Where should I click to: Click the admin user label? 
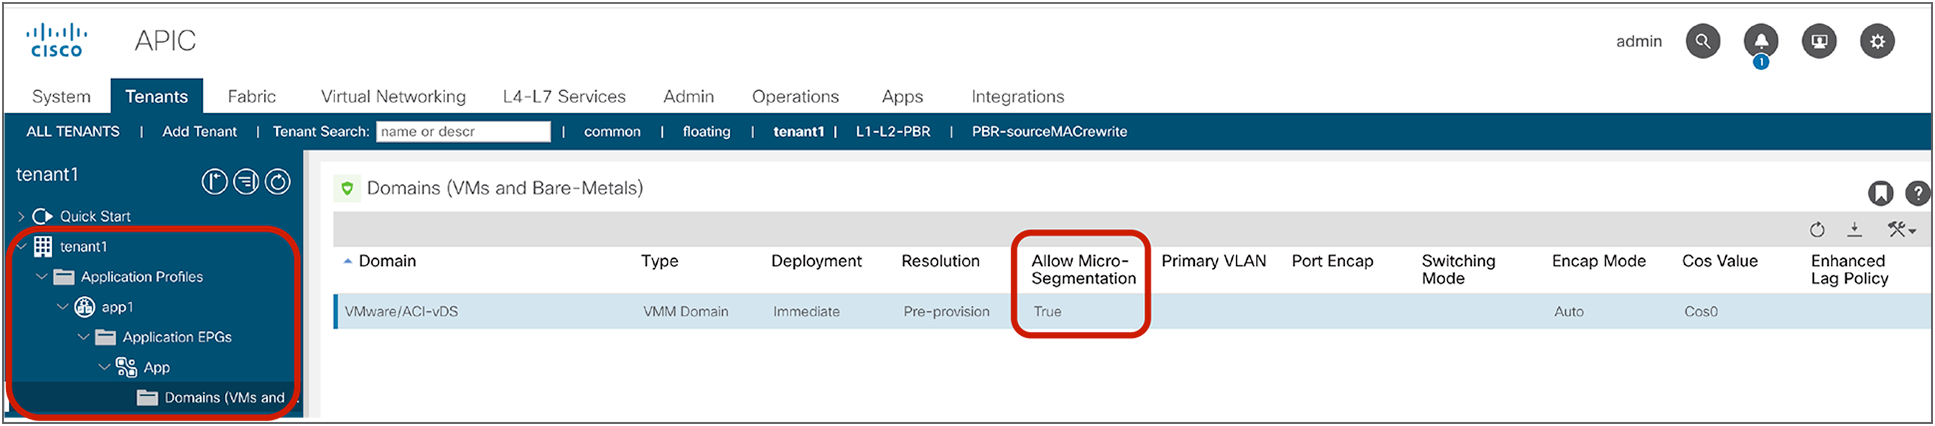coord(1639,41)
